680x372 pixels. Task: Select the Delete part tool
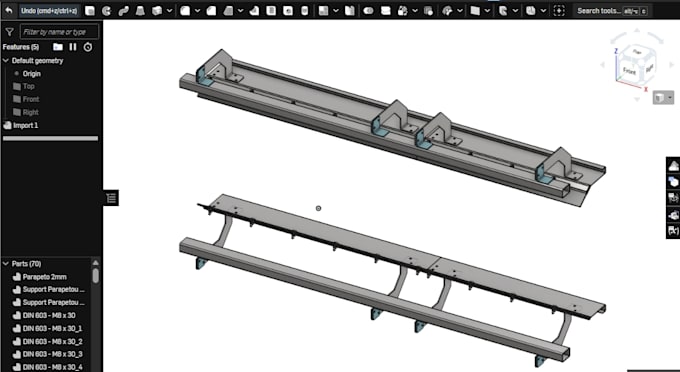point(428,11)
